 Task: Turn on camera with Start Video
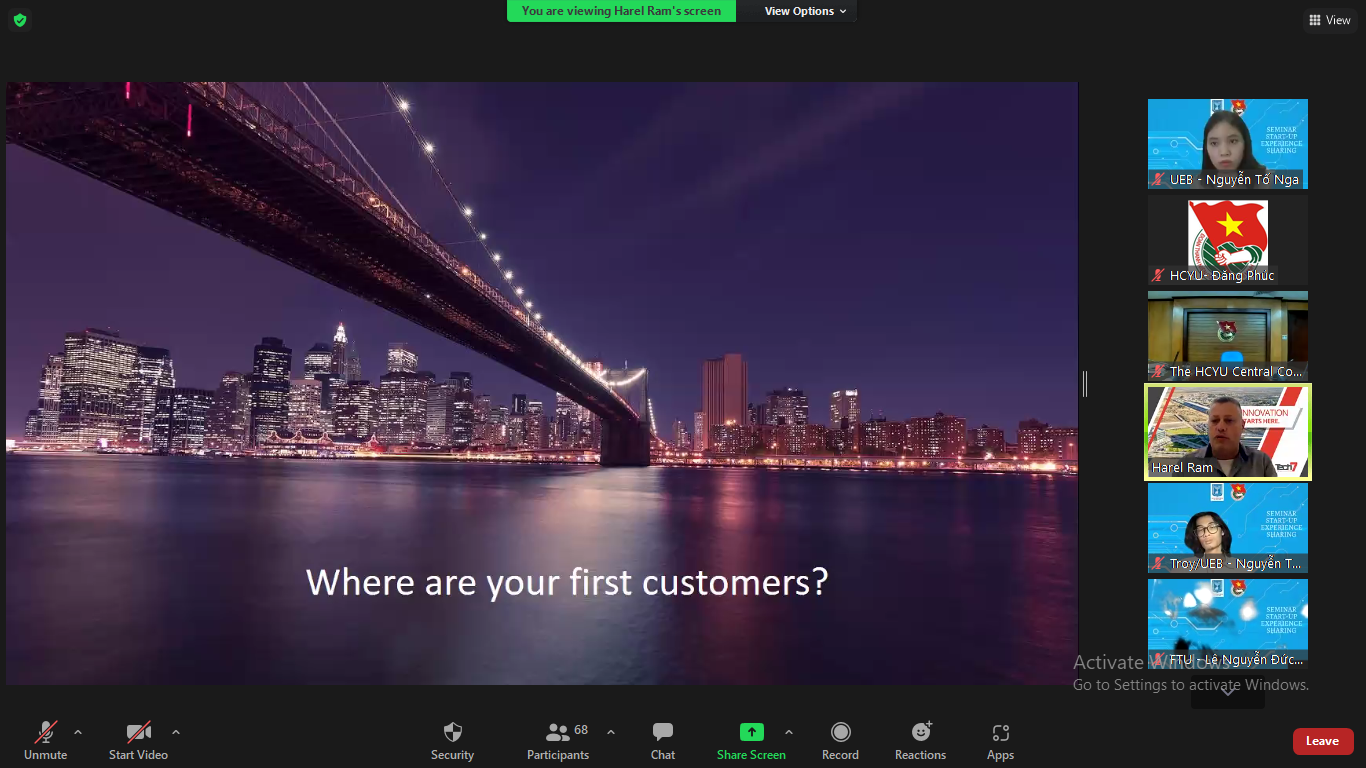pos(138,732)
